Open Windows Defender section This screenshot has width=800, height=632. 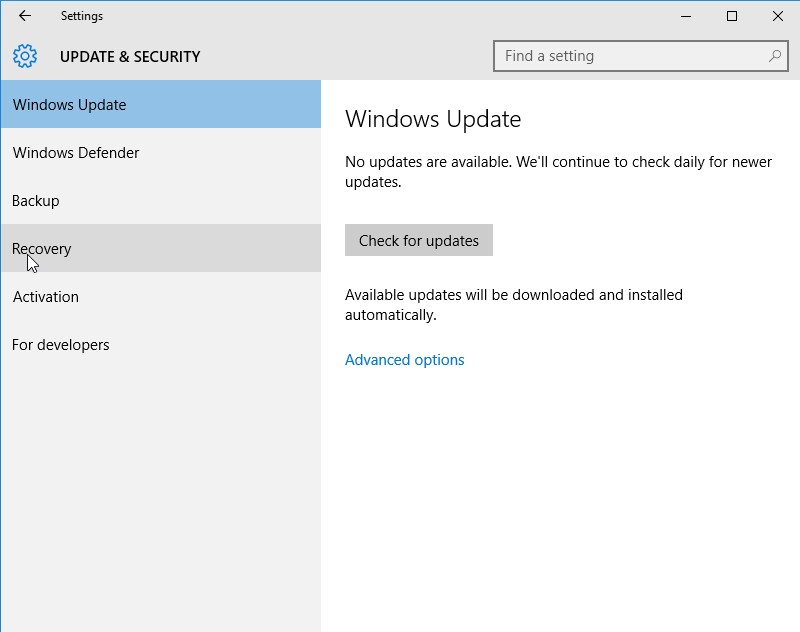(x=161, y=152)
